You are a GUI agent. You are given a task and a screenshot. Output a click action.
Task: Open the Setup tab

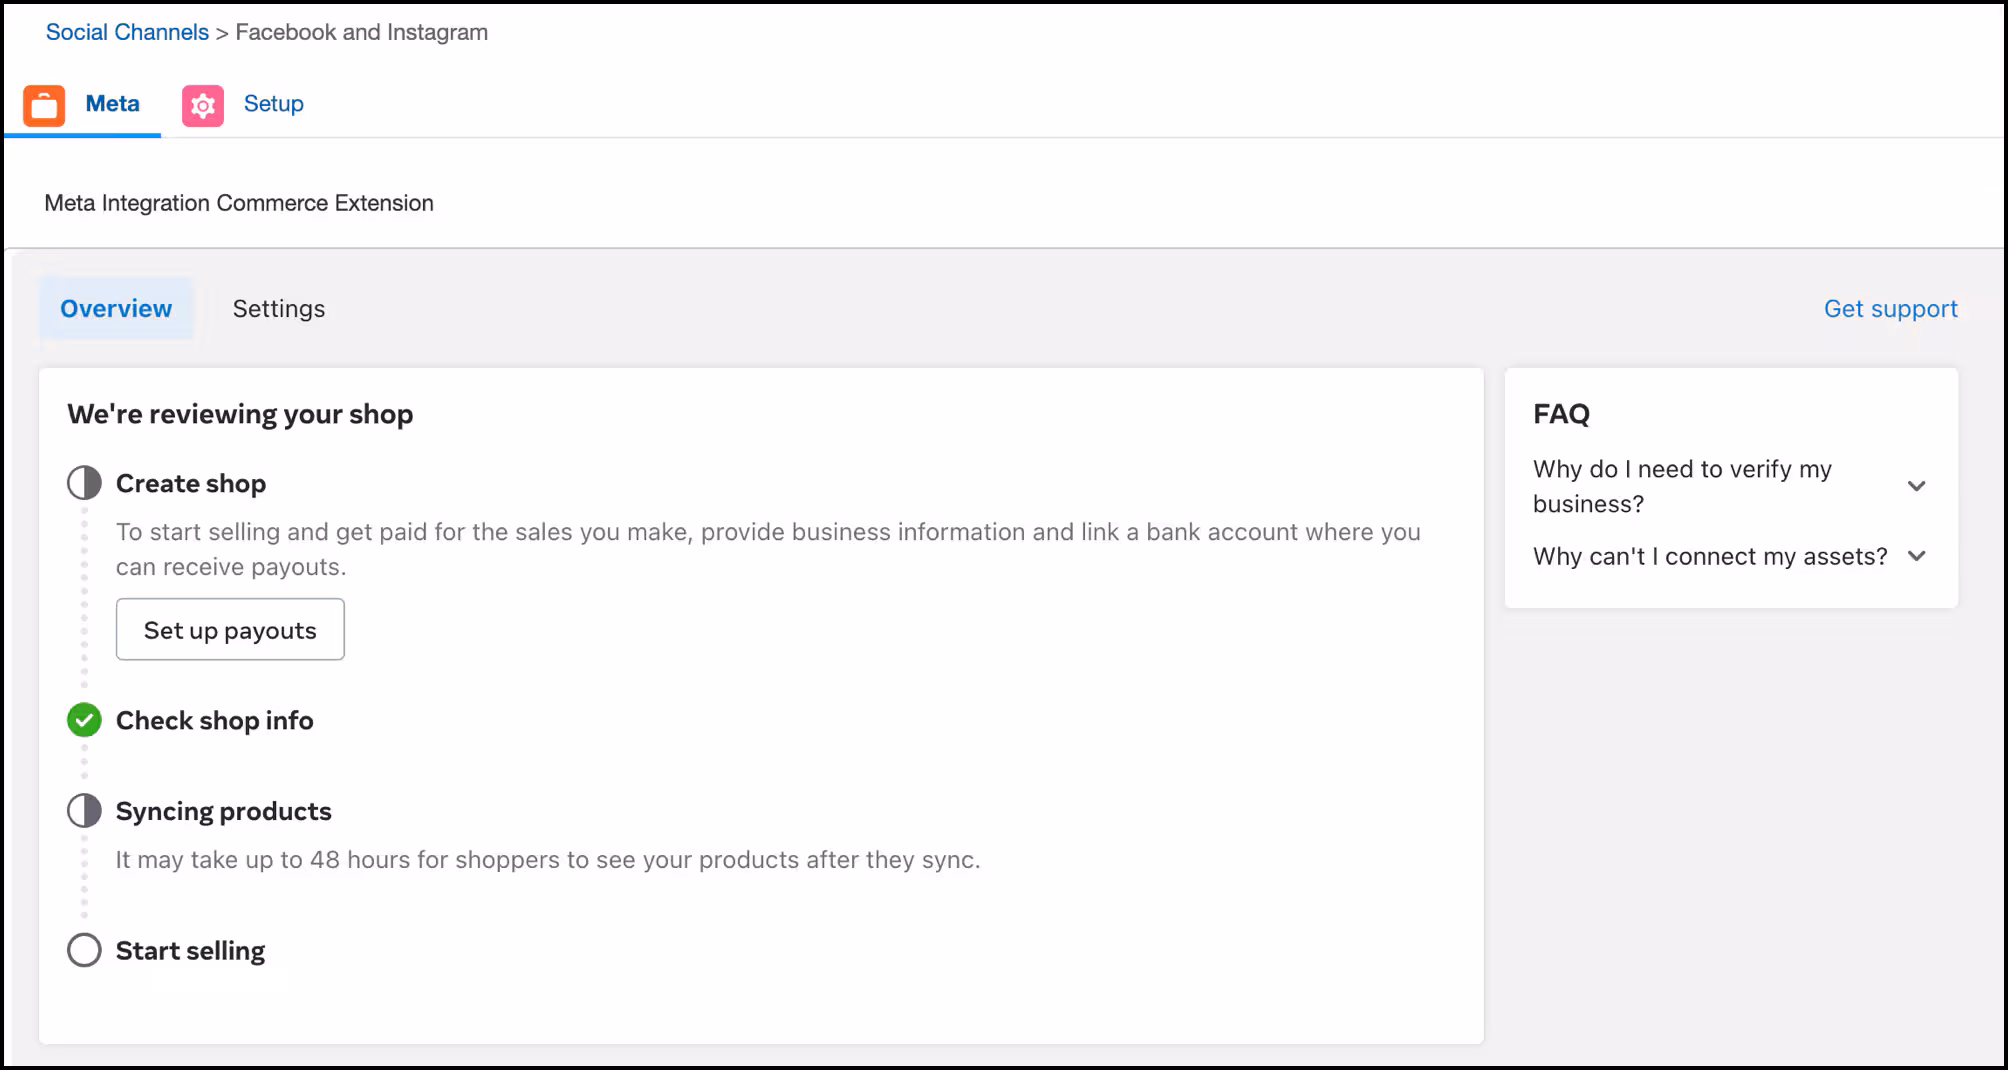click(243, 104)
